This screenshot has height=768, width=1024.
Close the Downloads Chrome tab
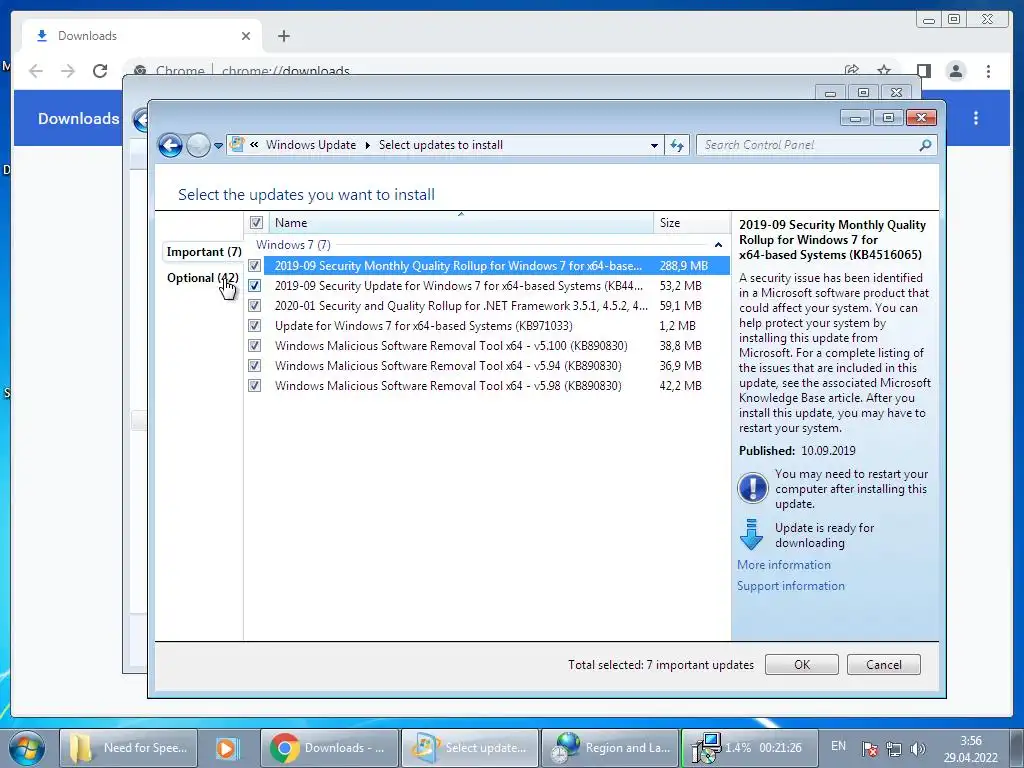coord(246,36)
